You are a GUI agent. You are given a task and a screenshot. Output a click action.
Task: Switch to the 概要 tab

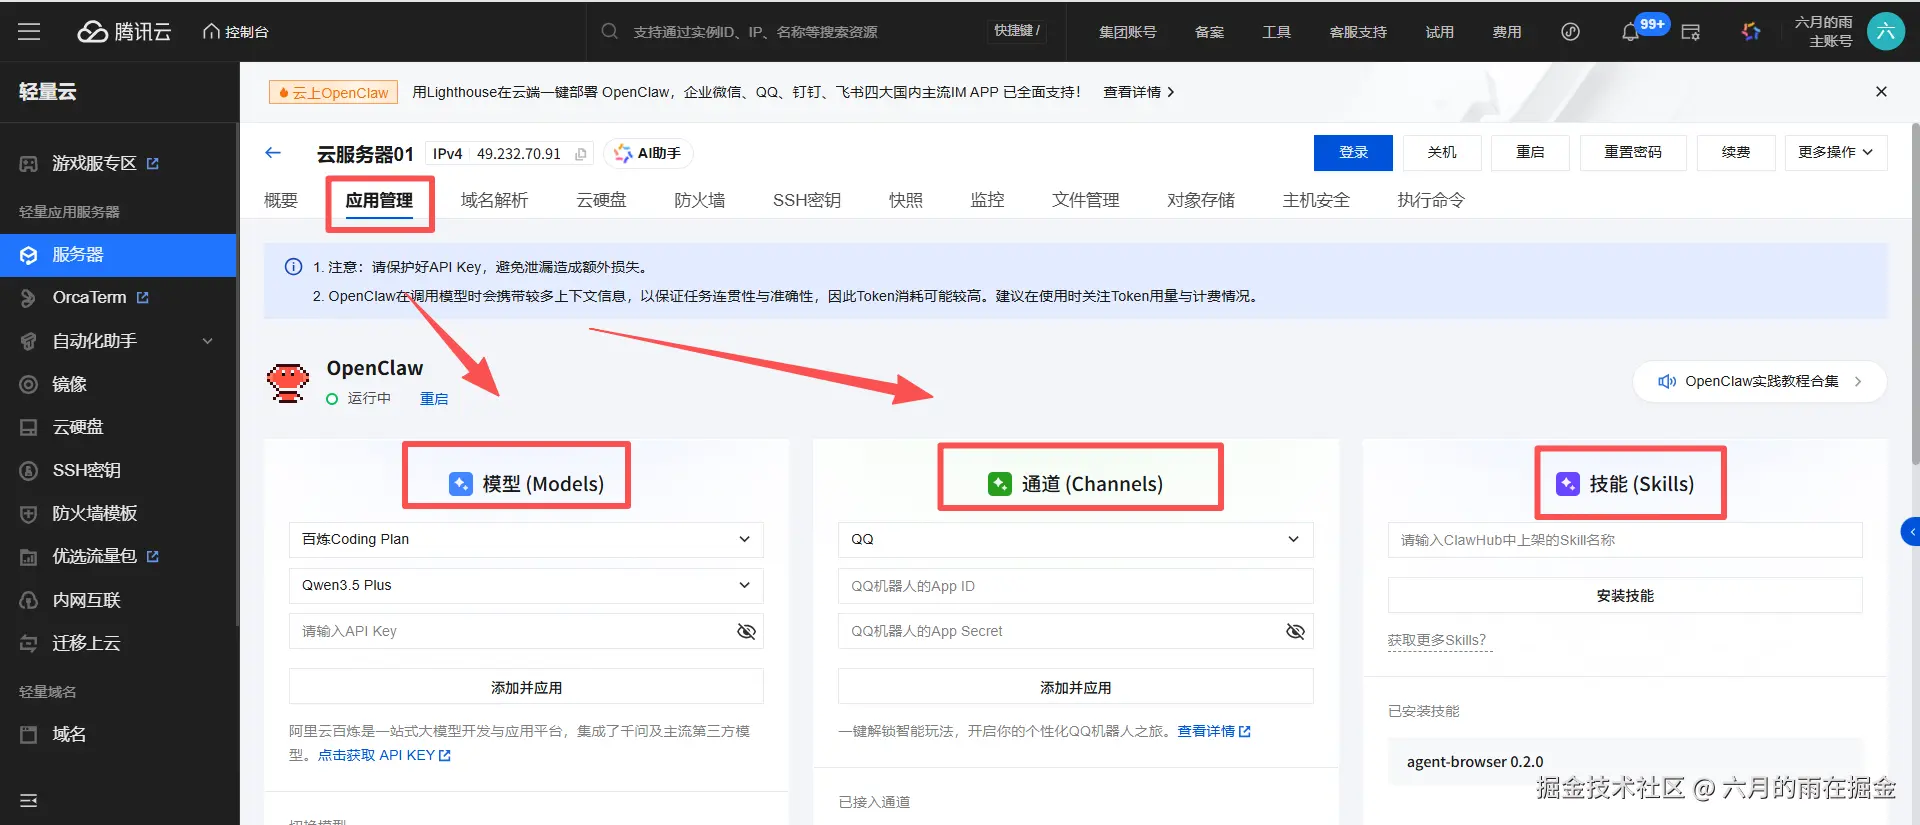(x=281, y=200)
